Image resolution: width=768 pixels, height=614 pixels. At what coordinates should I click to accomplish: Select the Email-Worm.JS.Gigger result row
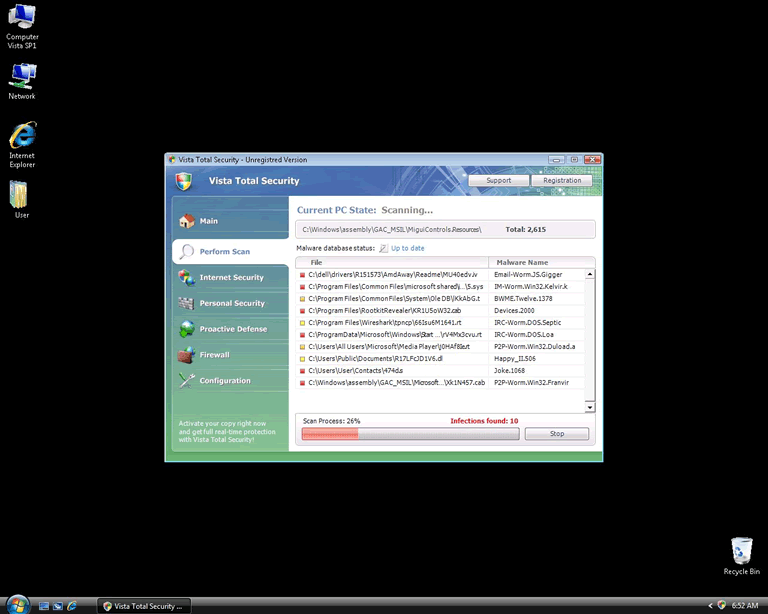(x=440, y=274)
